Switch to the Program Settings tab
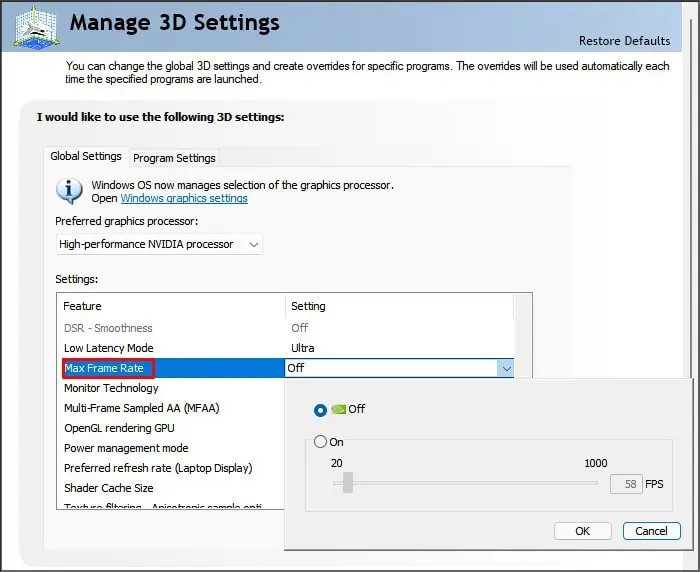Viewport: 700px width, 572px height. [x=174, y=158]
